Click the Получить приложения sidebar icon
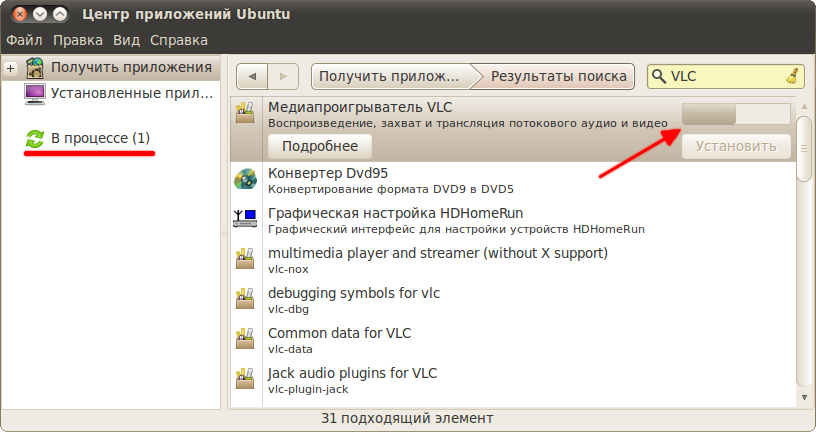The height and width of the screenshot is (432, 816). (x=35, y=68)
